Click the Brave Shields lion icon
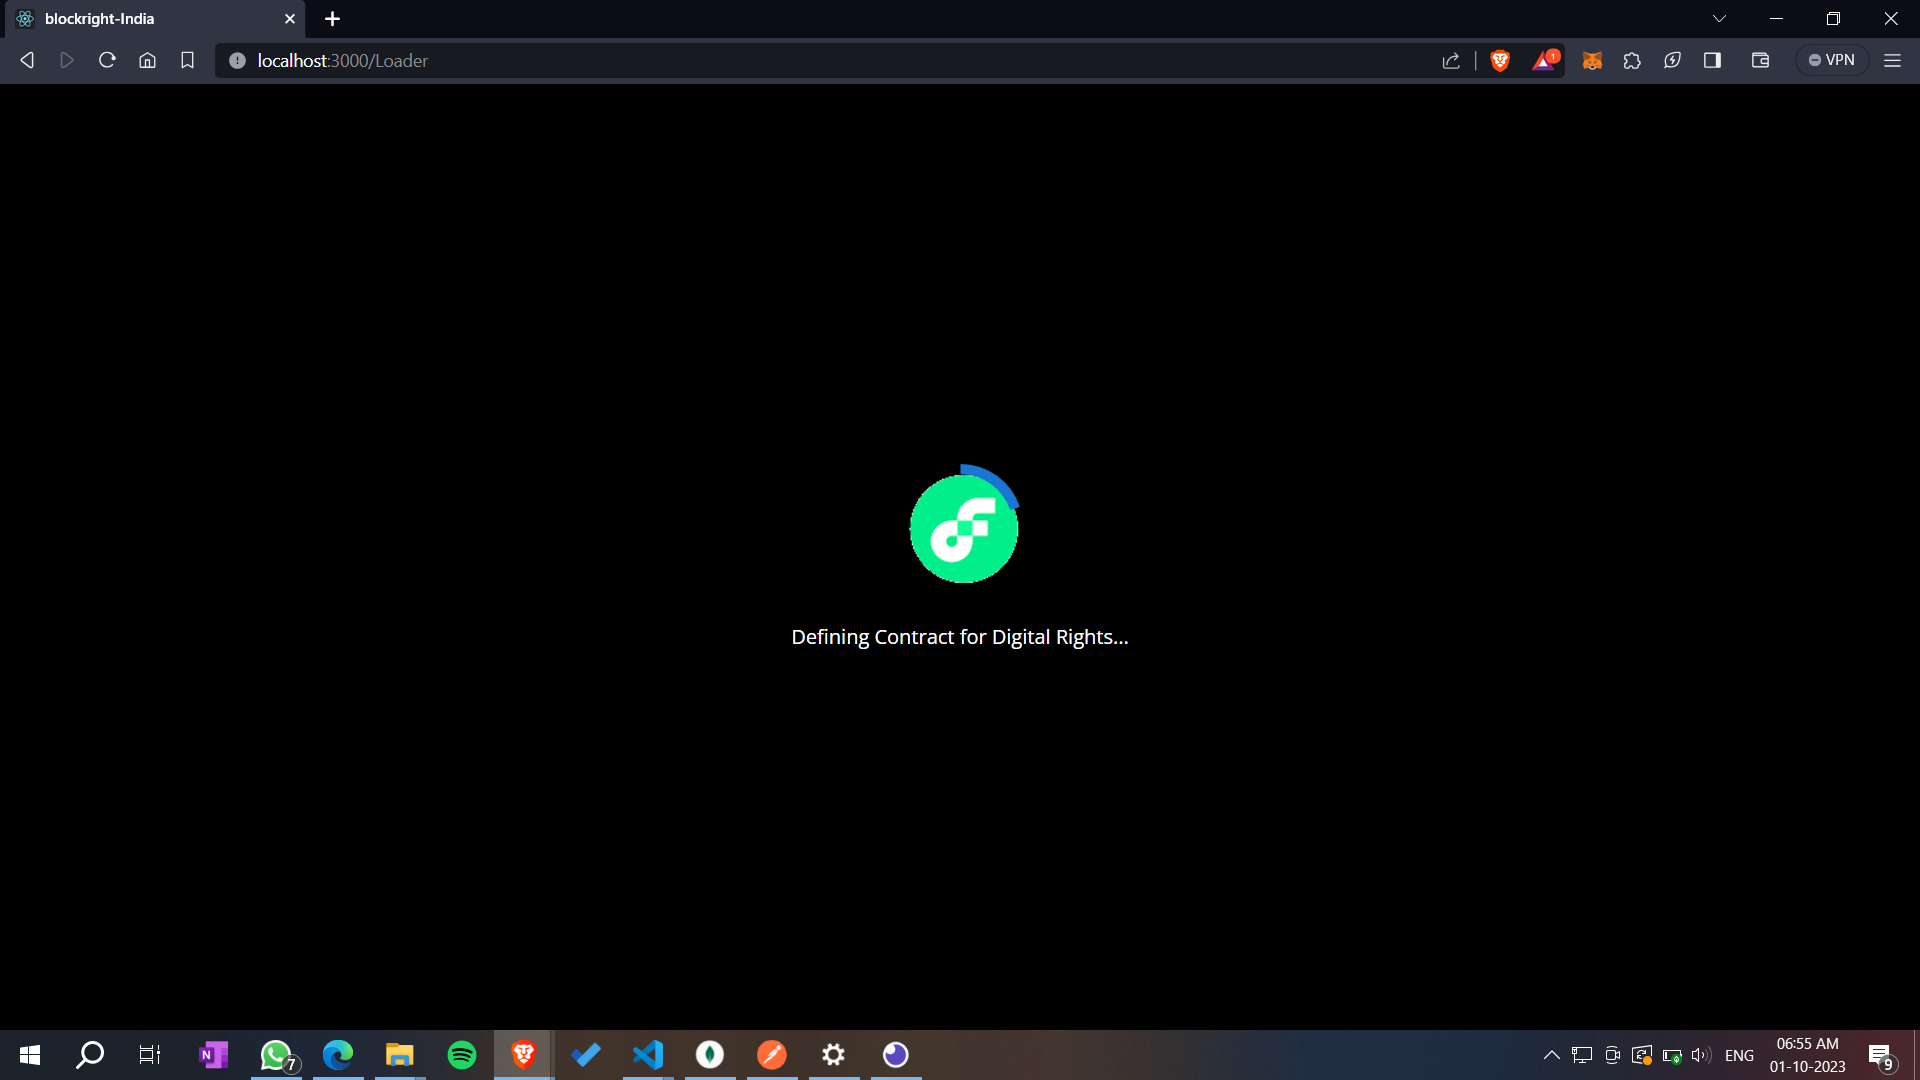Viewport: 1920px width, 1080px height. pyautogui.click(x=1499, y=61)
